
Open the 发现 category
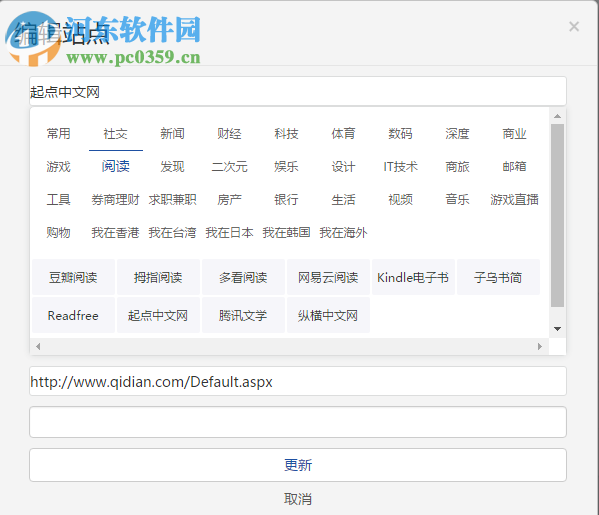172,167
